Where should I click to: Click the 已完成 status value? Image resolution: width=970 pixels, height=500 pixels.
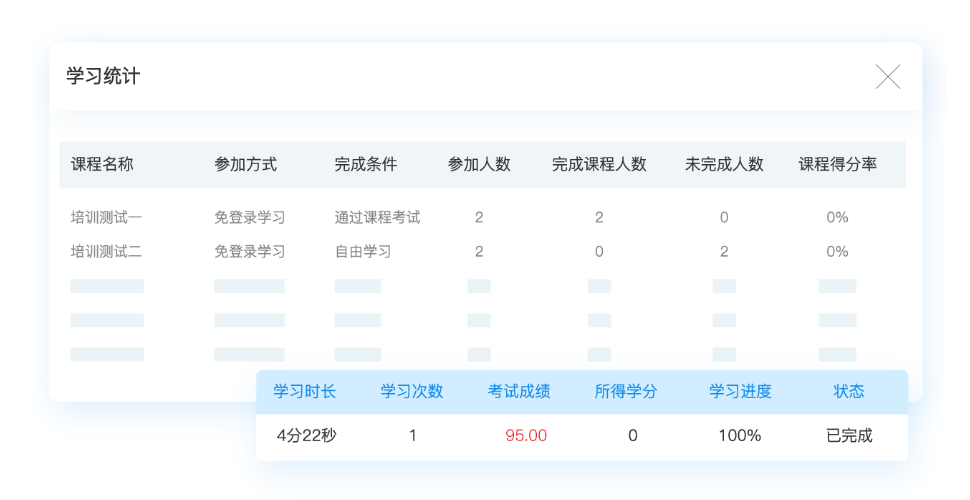[849, 436]
